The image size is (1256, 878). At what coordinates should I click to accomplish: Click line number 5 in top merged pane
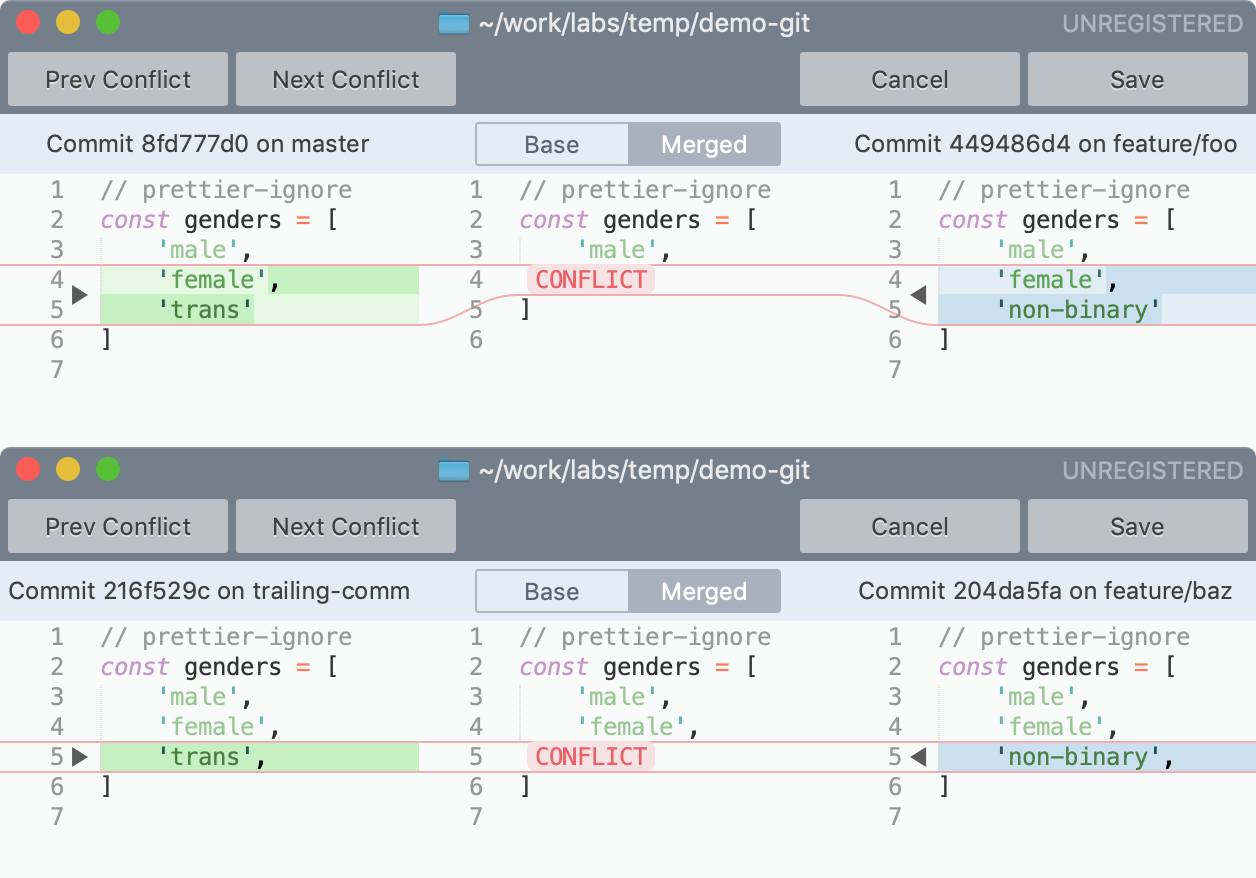pyautogui.click(x=476, y=310)
